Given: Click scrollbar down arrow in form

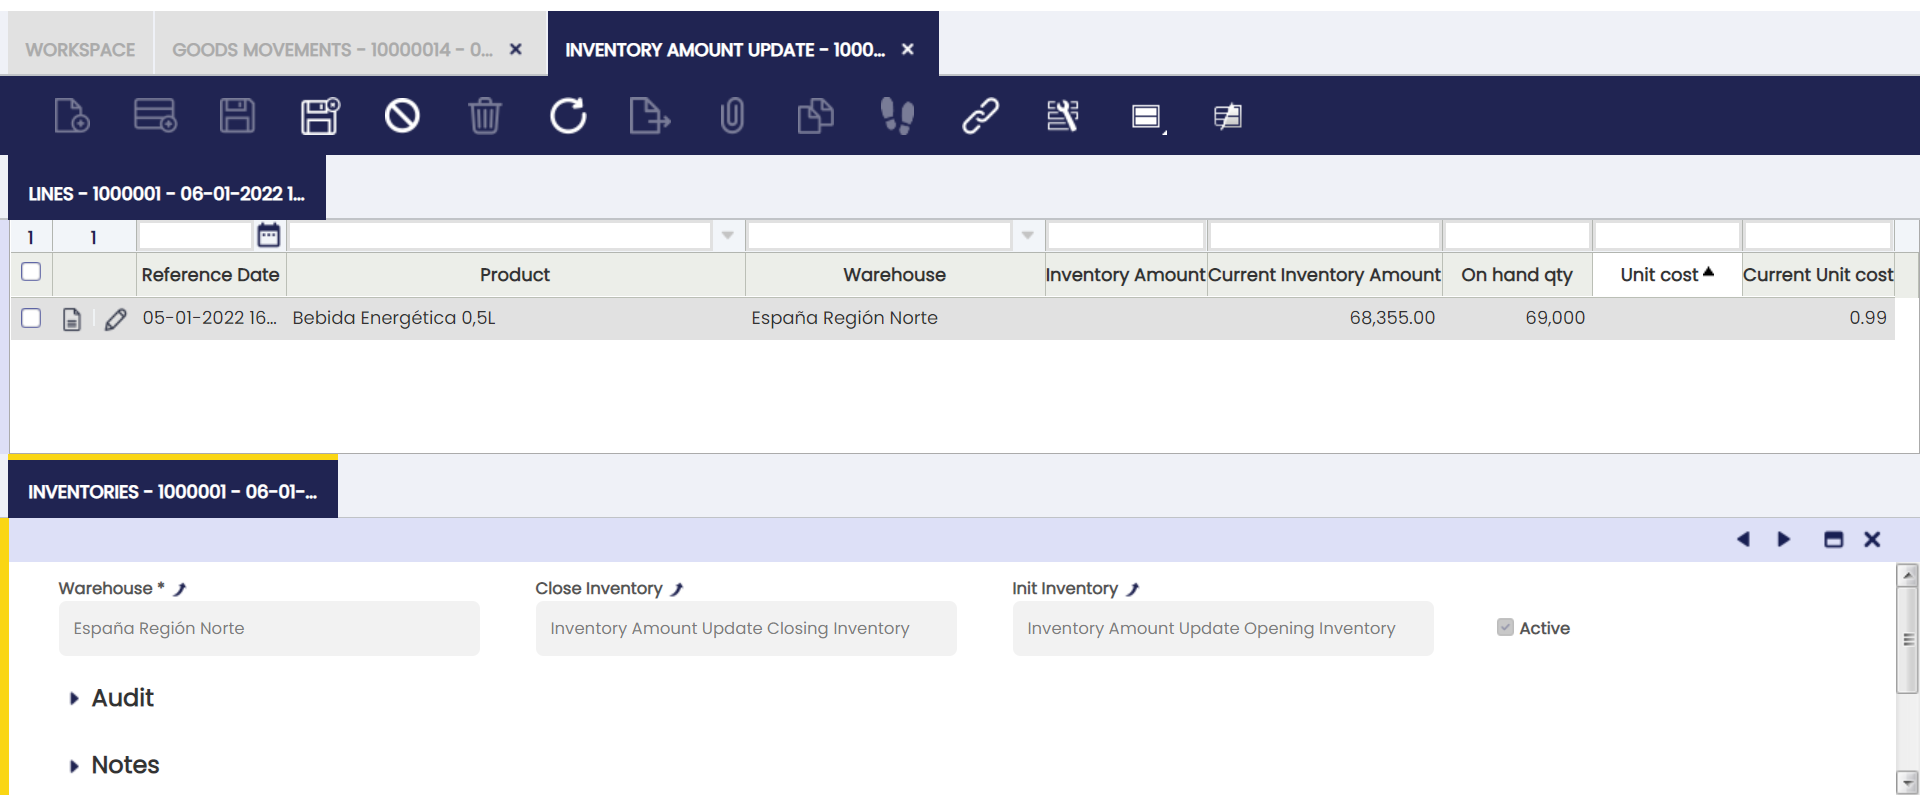Looking at the screenshot, I should 1908,782.
